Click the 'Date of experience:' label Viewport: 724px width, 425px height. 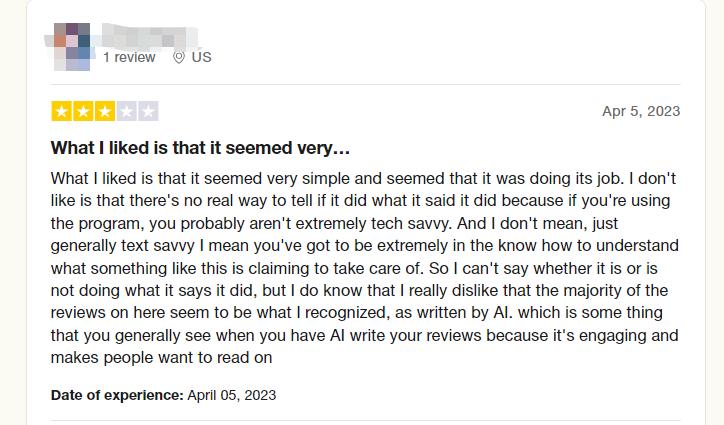tap(117, 395)
